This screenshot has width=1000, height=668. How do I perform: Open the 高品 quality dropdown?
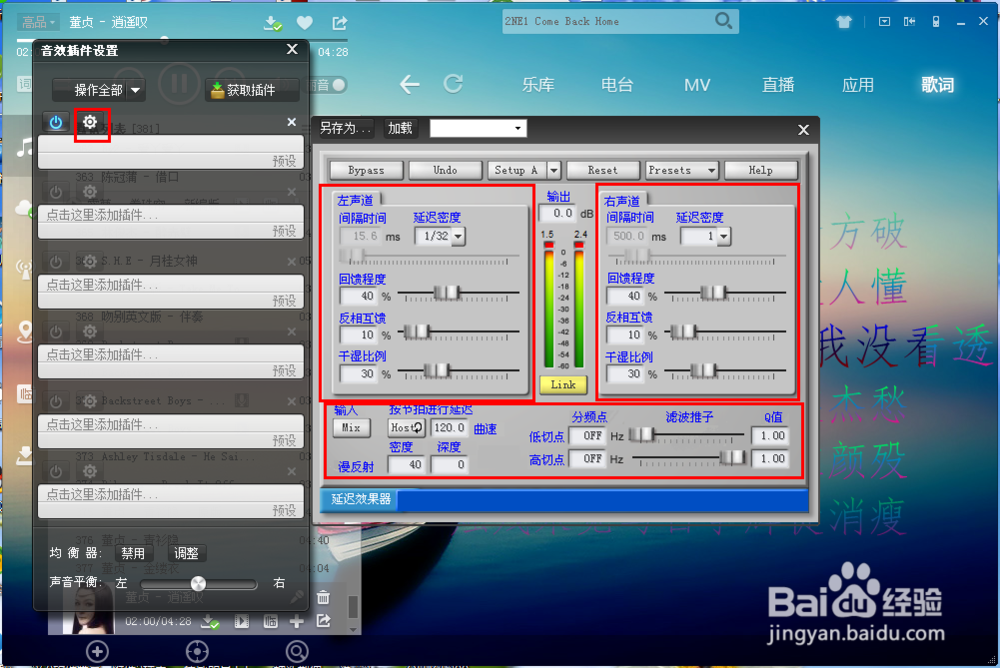point(38,23)
